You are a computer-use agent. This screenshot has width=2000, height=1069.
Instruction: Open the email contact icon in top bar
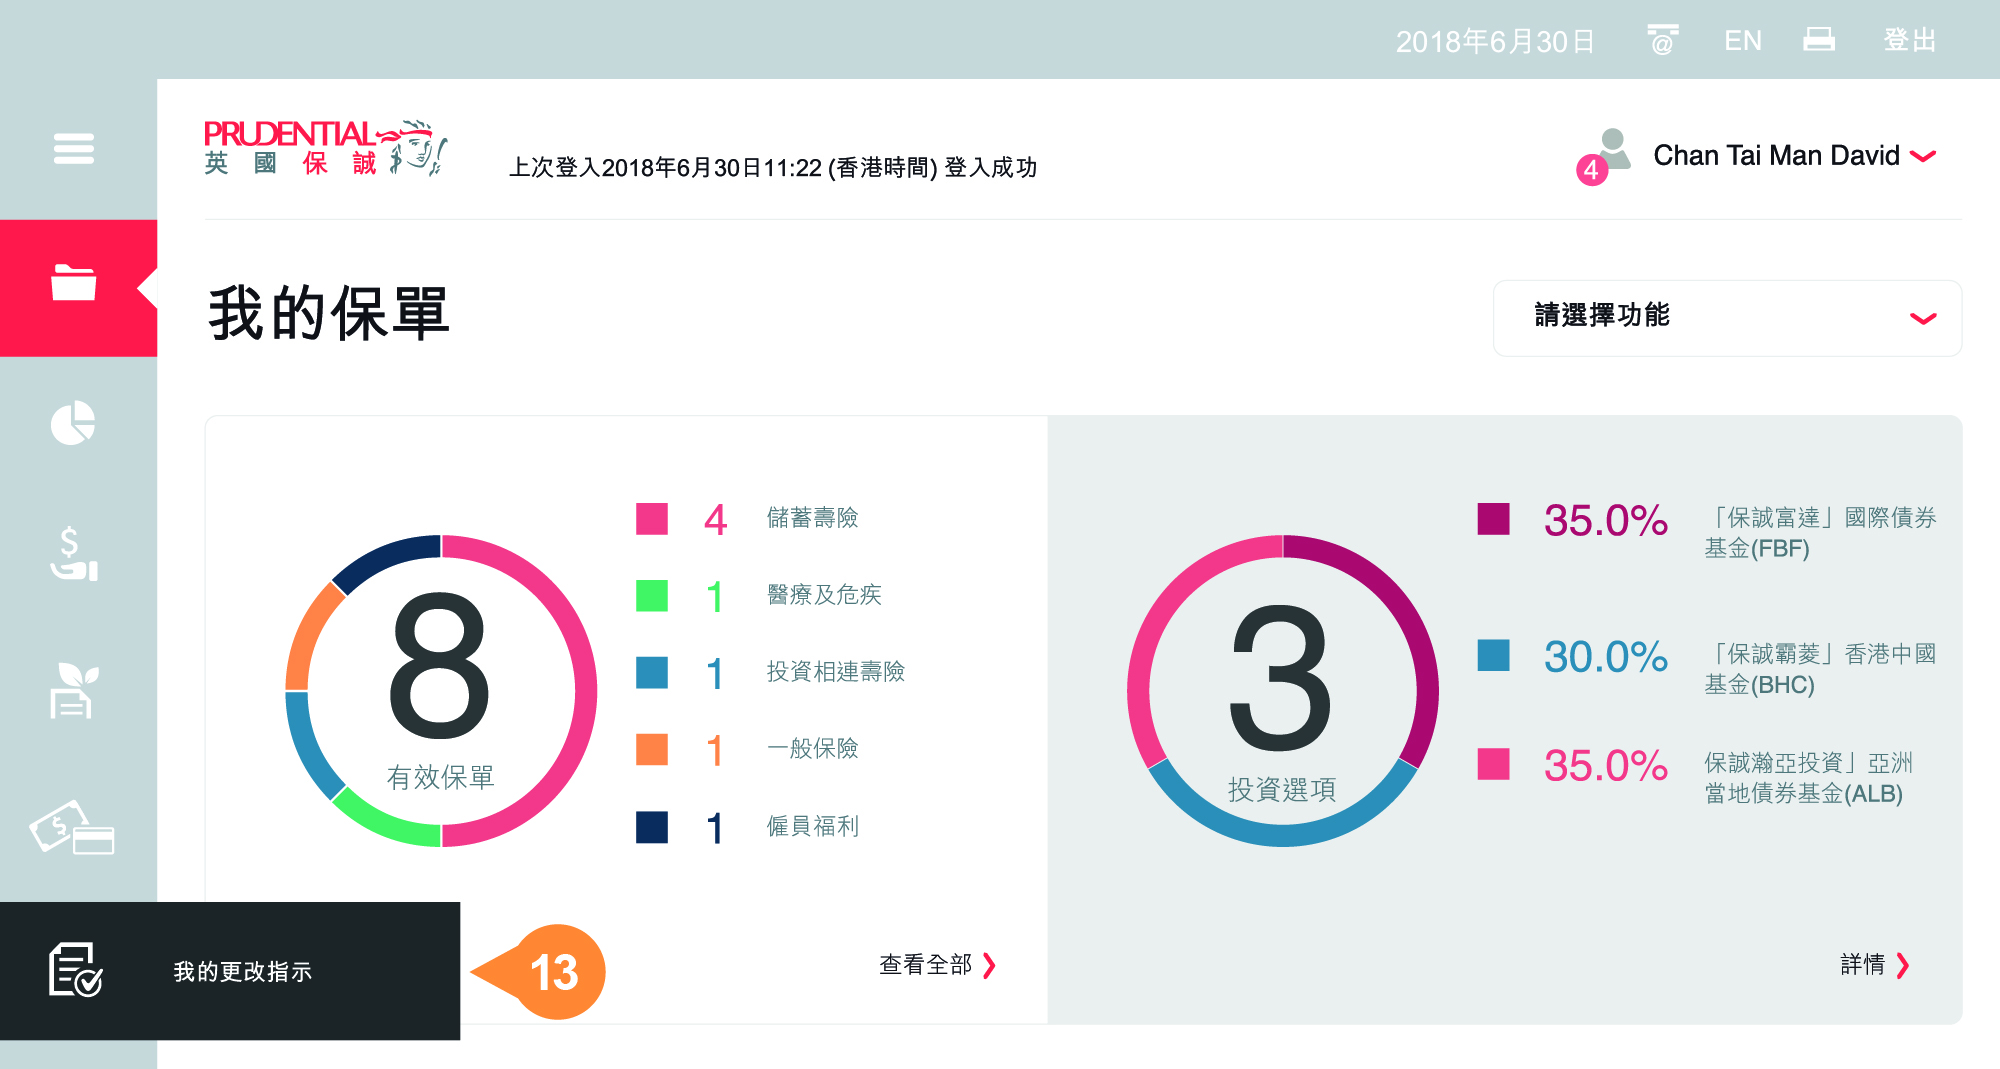click(1662, 40)
